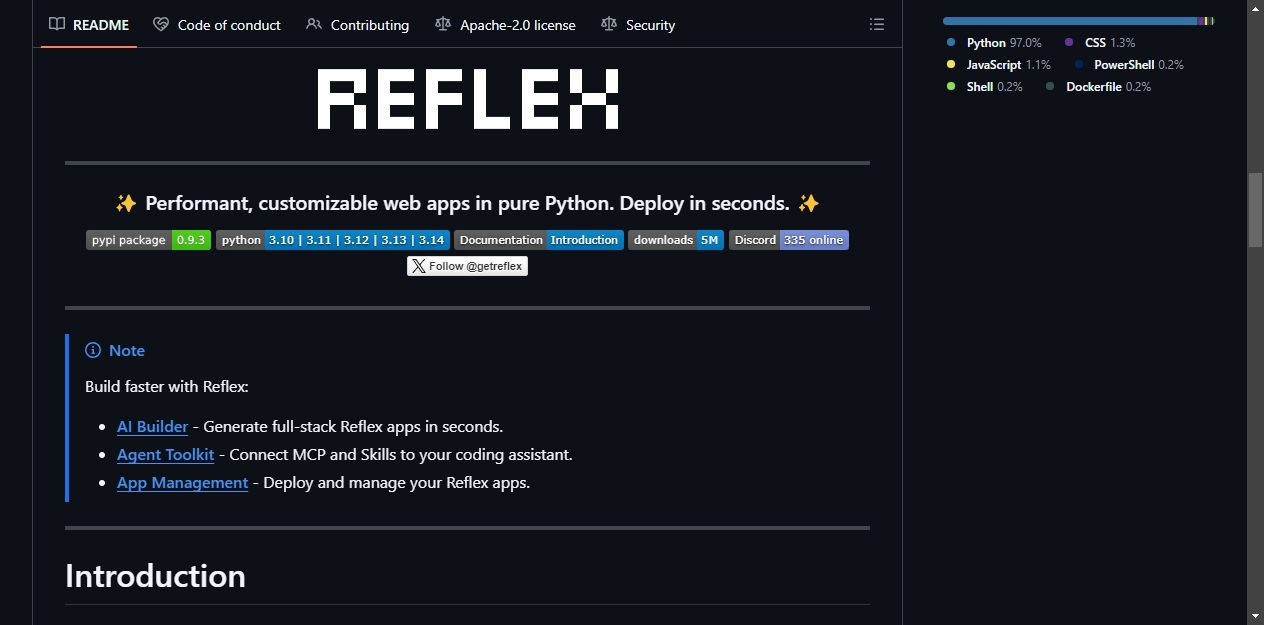Click the Follow @getreflex button
Image resolution: width=1264 pixels, height=625 pixels.
[467, 266]
